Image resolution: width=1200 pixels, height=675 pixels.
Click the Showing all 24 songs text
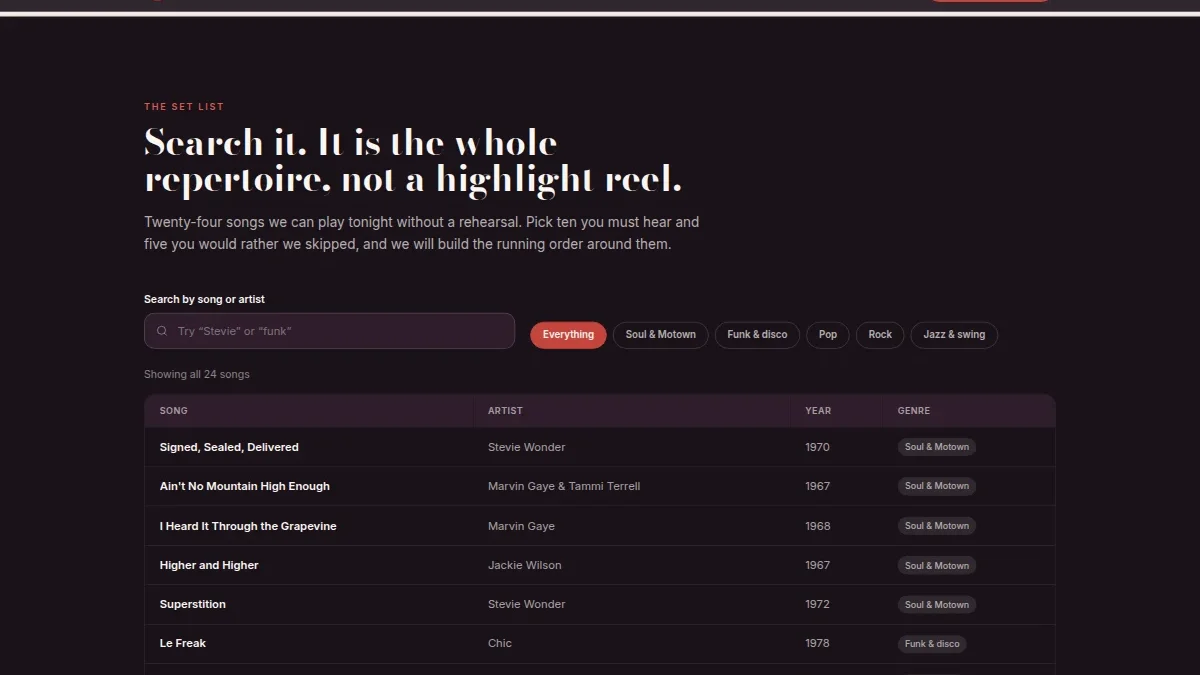point(197,374)
